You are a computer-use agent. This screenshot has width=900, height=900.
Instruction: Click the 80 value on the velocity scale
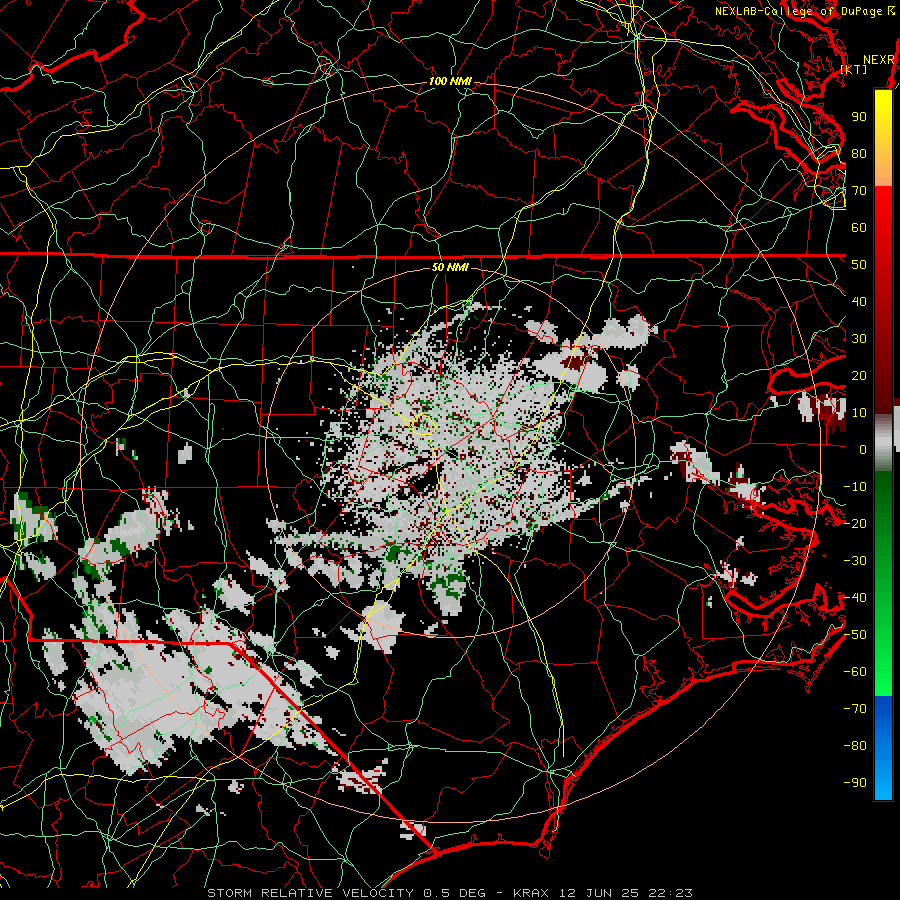[859, 154]
